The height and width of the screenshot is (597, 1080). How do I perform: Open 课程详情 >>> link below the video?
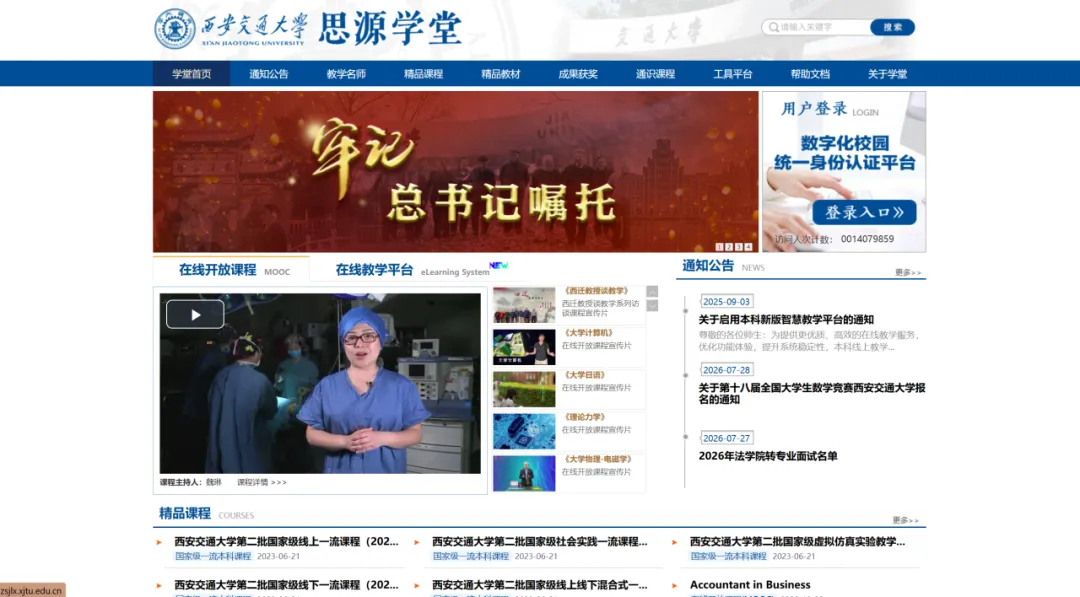[x=262, y=482]
